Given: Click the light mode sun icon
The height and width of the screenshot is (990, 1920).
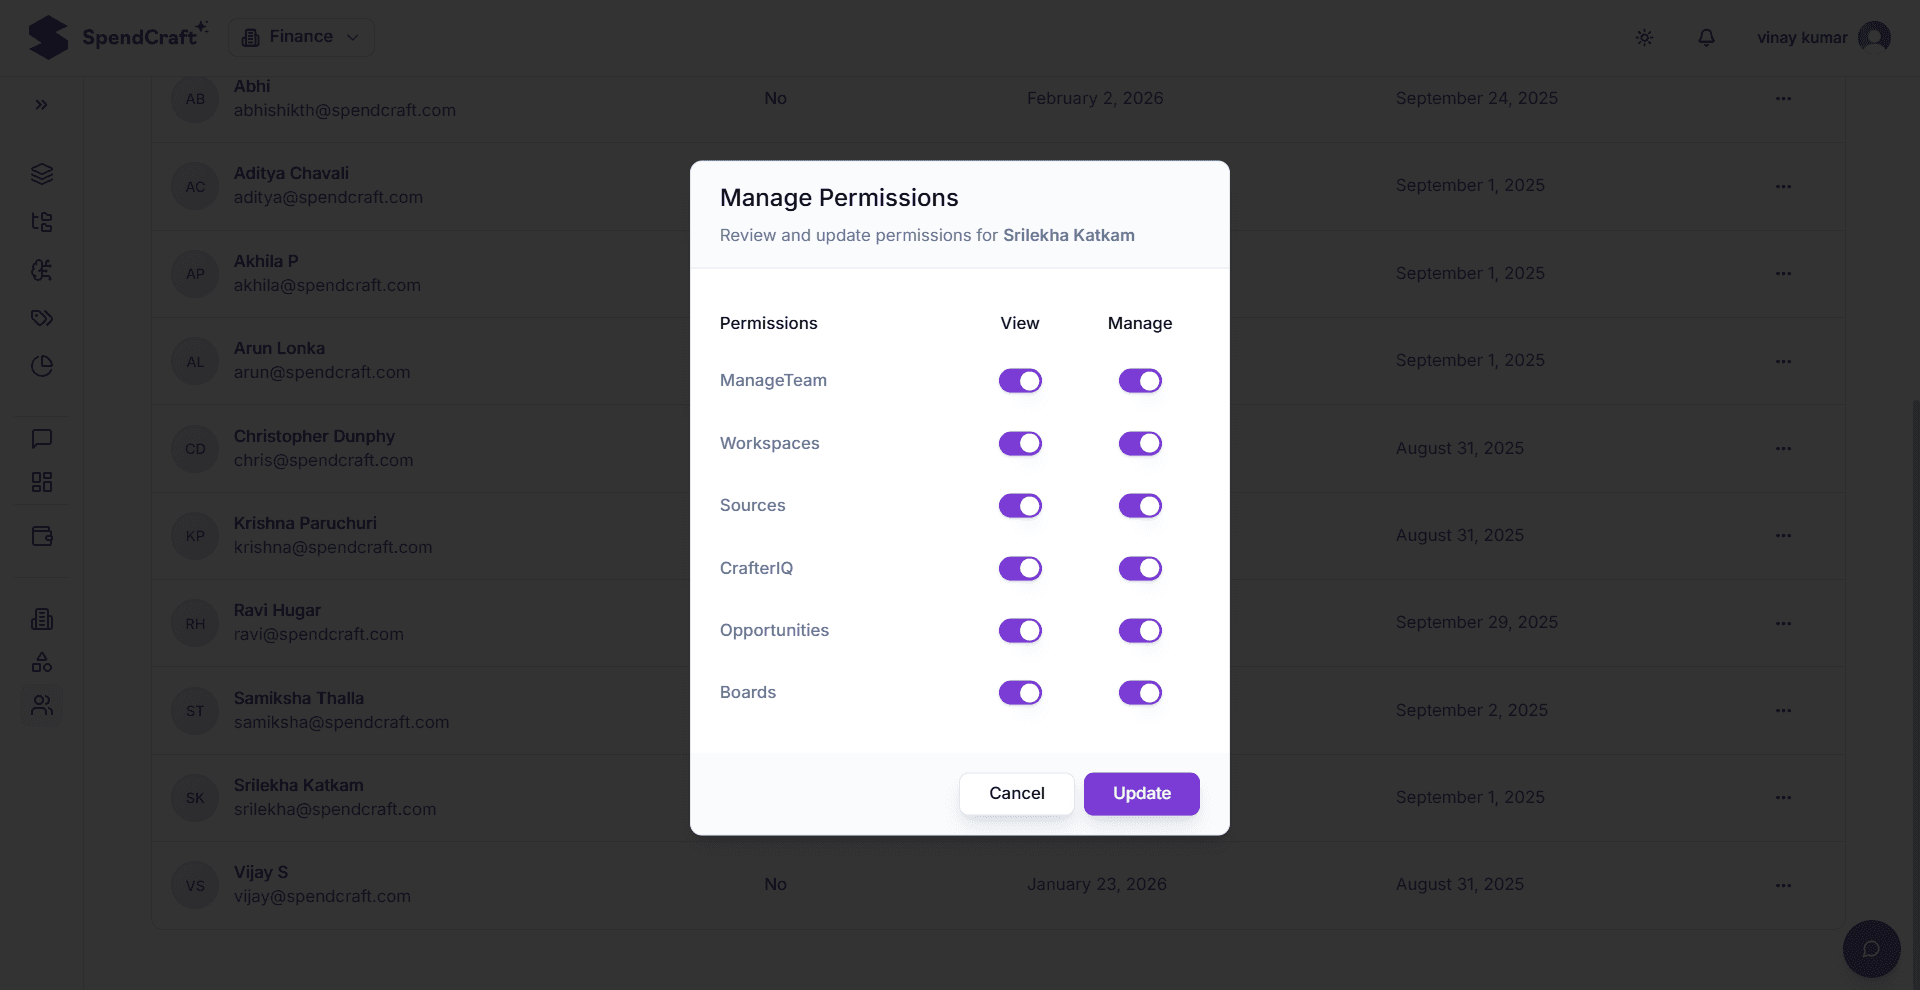Looking at the screenshot, I should click(1645, 37).
